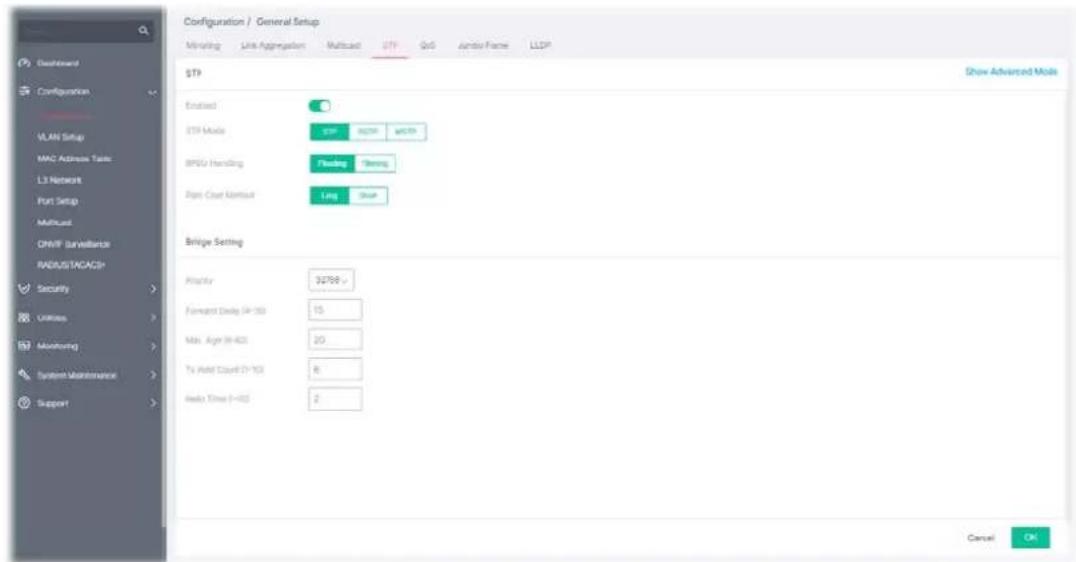Click the Support question-mark icon
The height and width of the screenshot is (562, 1076).
[x=25, y=403]
